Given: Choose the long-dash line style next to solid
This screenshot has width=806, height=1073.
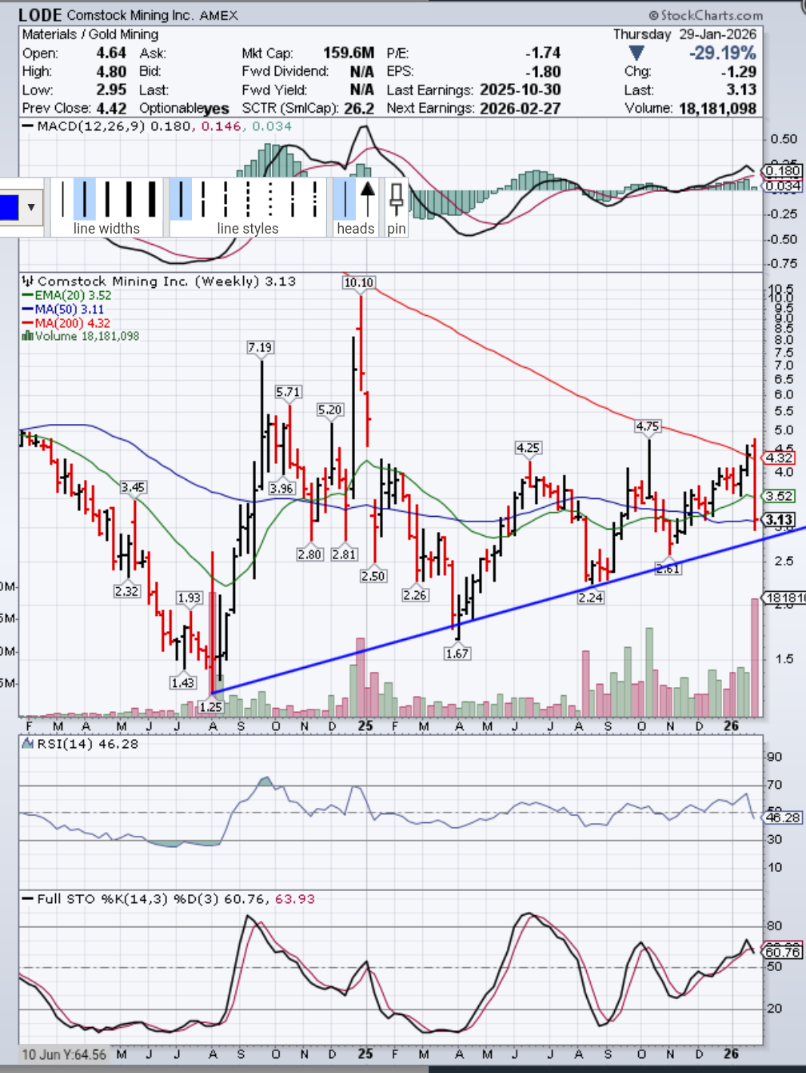Looking at the screenshot, I should pos(203,199).
